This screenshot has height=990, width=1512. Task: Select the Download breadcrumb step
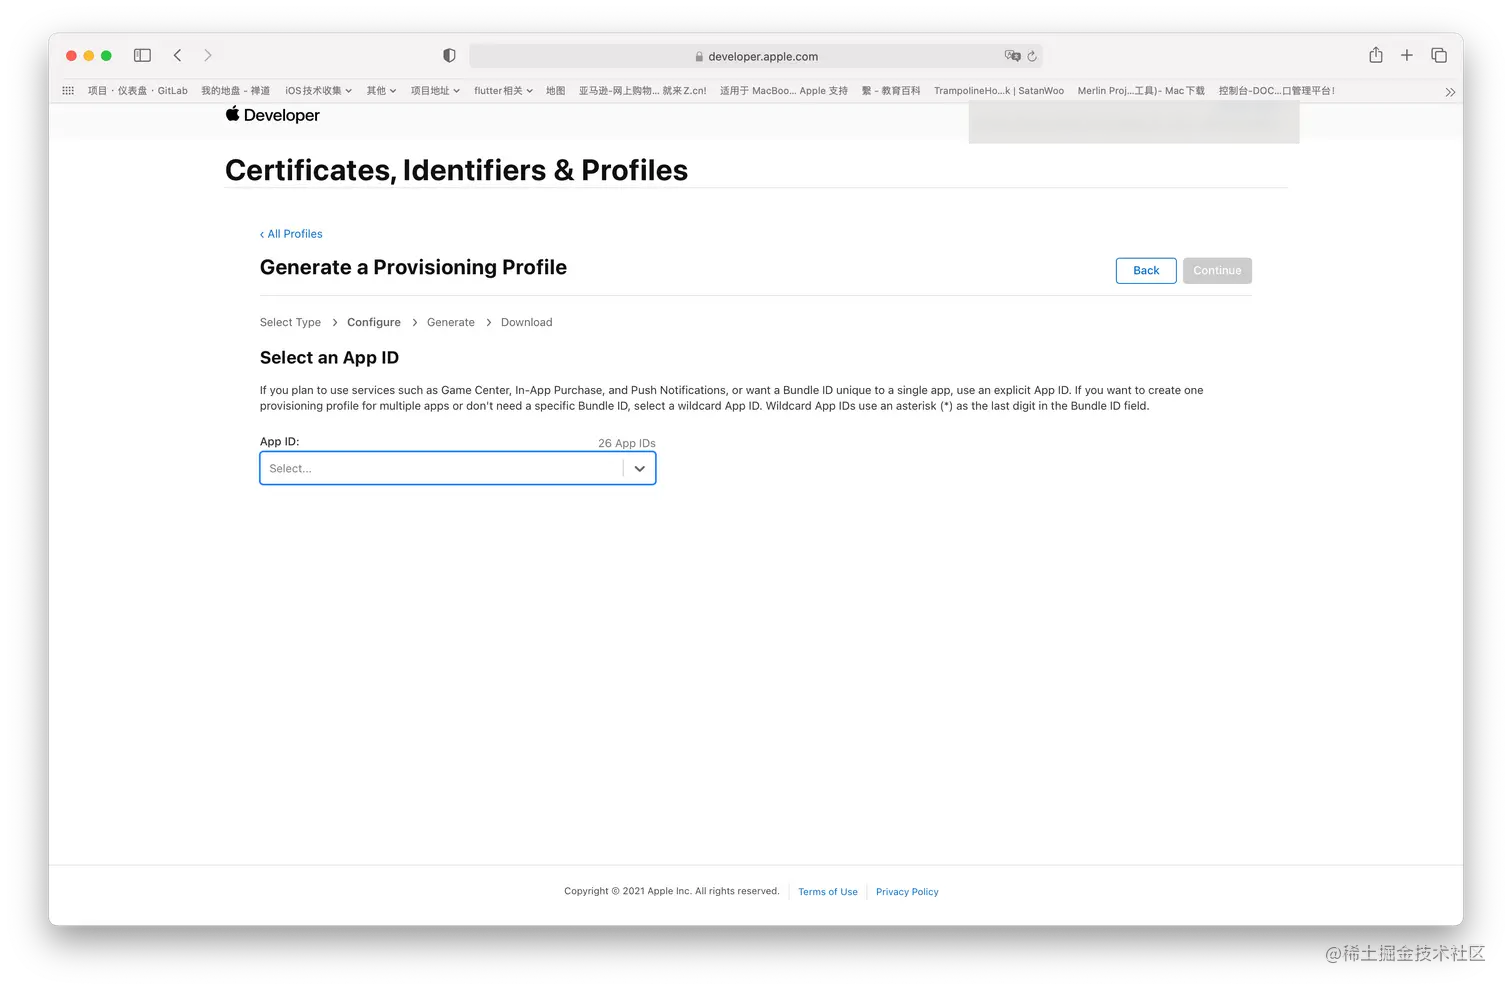pos(527,322)
